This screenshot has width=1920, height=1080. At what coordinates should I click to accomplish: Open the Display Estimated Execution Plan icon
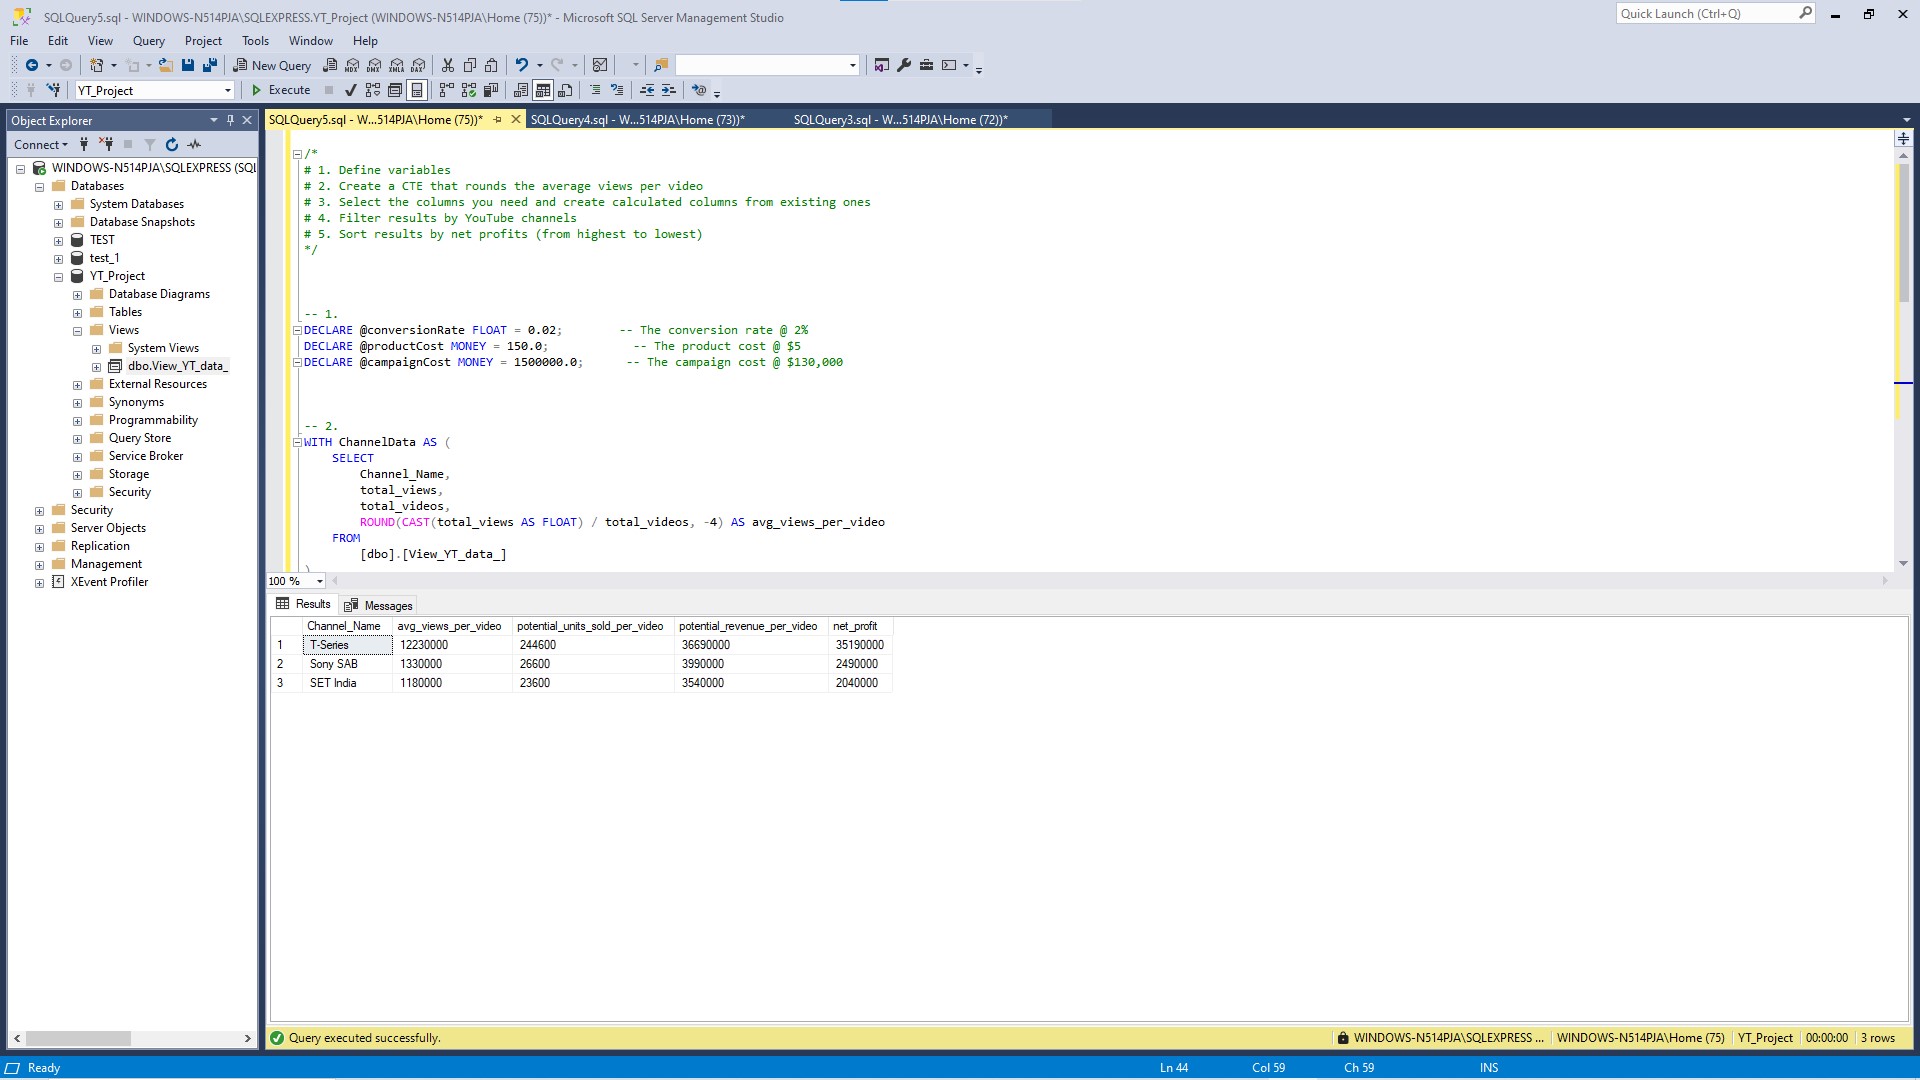coord(373,90)
